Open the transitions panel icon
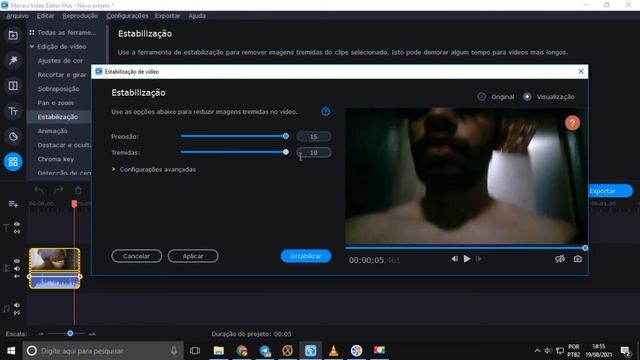Image resolution: width=640 pixels, height=360 pixels. pyautogui.click(x=13, y=86)
